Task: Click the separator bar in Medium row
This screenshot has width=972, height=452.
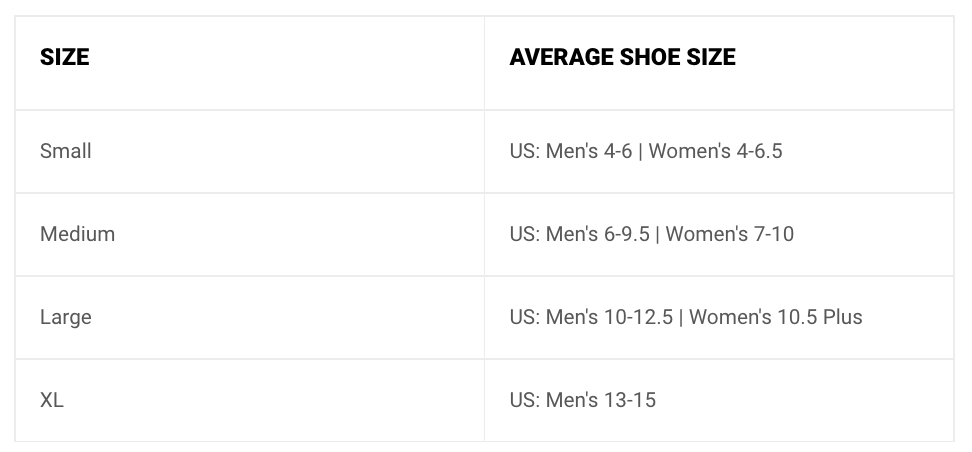Action: point(658,235)
